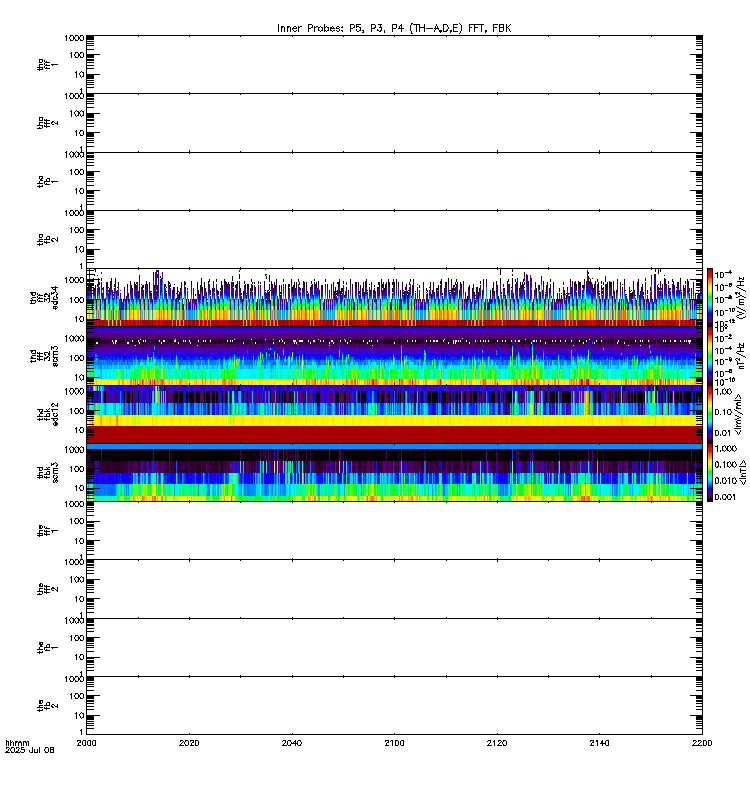Click the (V/m)²/Hz color bar
Viewport: 750px width, 800px height.
coord(710,297)
